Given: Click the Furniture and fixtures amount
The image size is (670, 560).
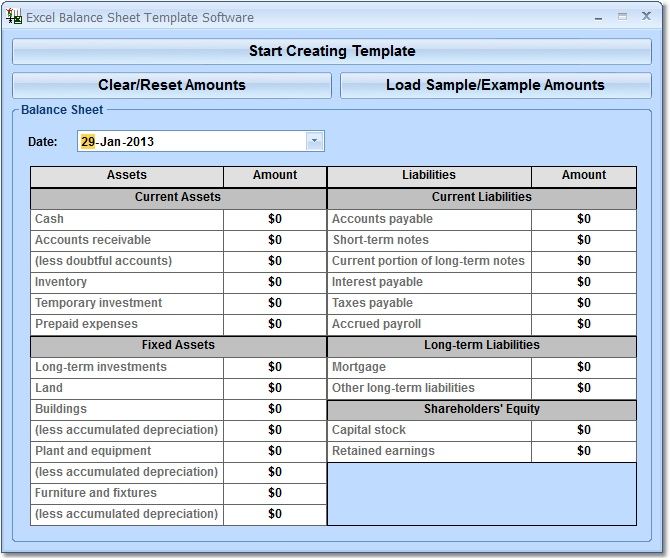Looking at the screenshot, I should pos(275,493).
